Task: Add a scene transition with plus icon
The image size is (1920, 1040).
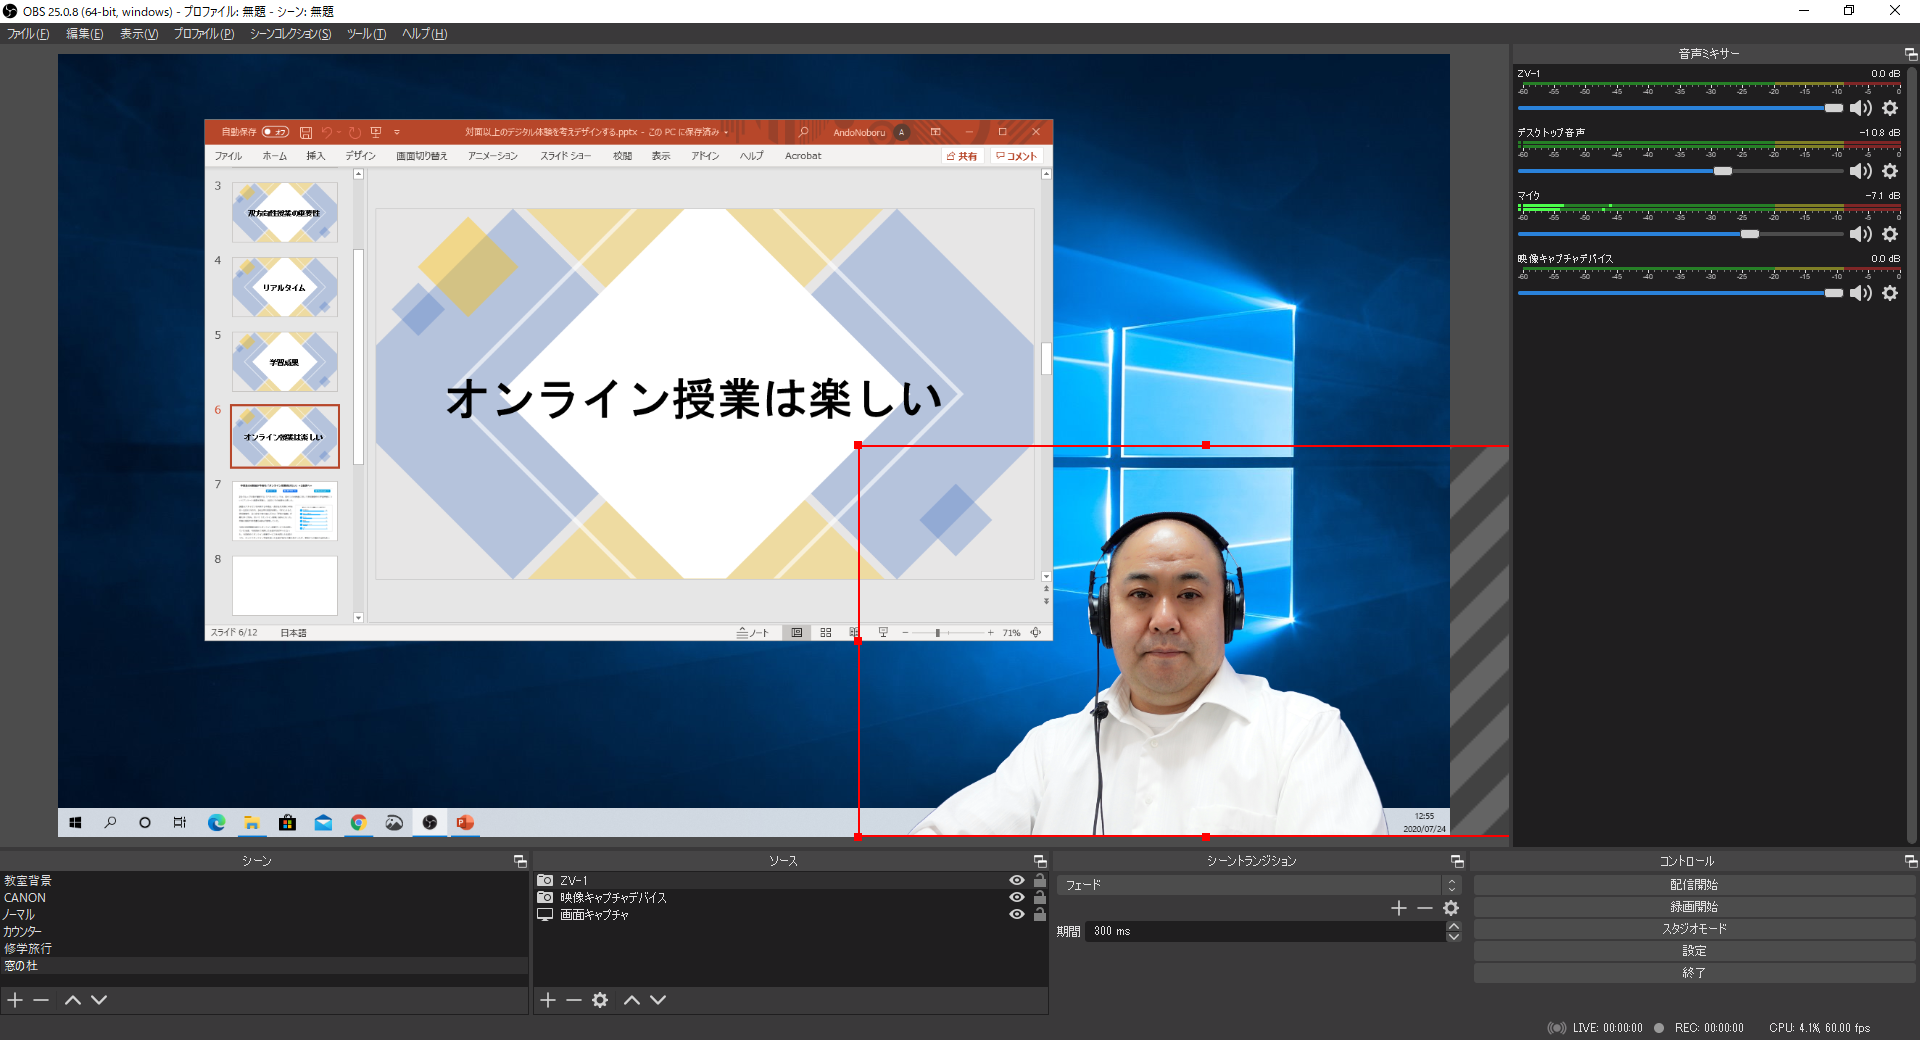Action: 1399,908
